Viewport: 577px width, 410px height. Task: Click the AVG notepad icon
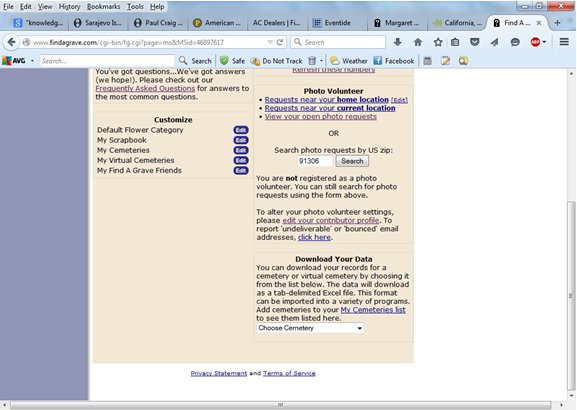pos(446,61)
